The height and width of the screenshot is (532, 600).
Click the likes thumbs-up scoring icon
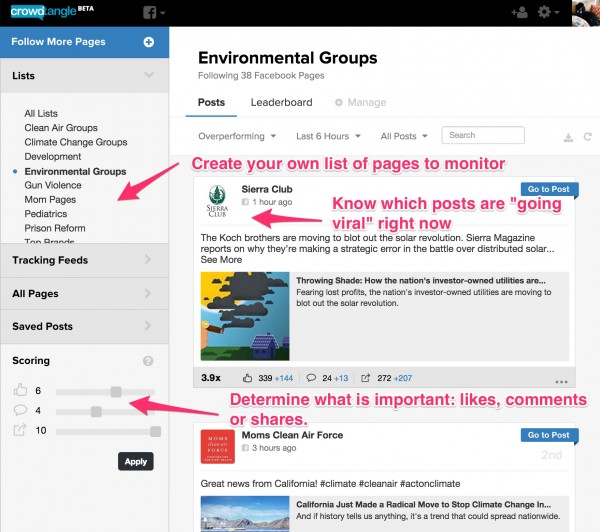click(20, 390)
